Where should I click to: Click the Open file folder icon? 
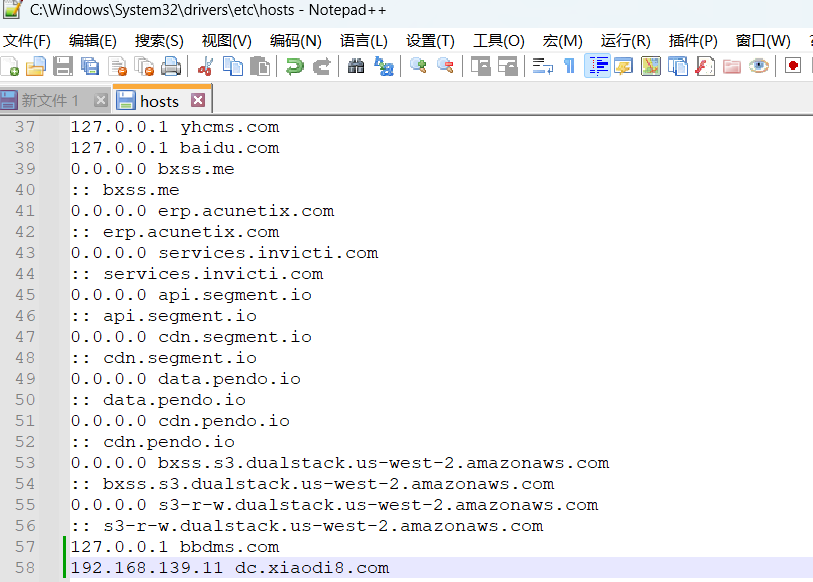36,66
